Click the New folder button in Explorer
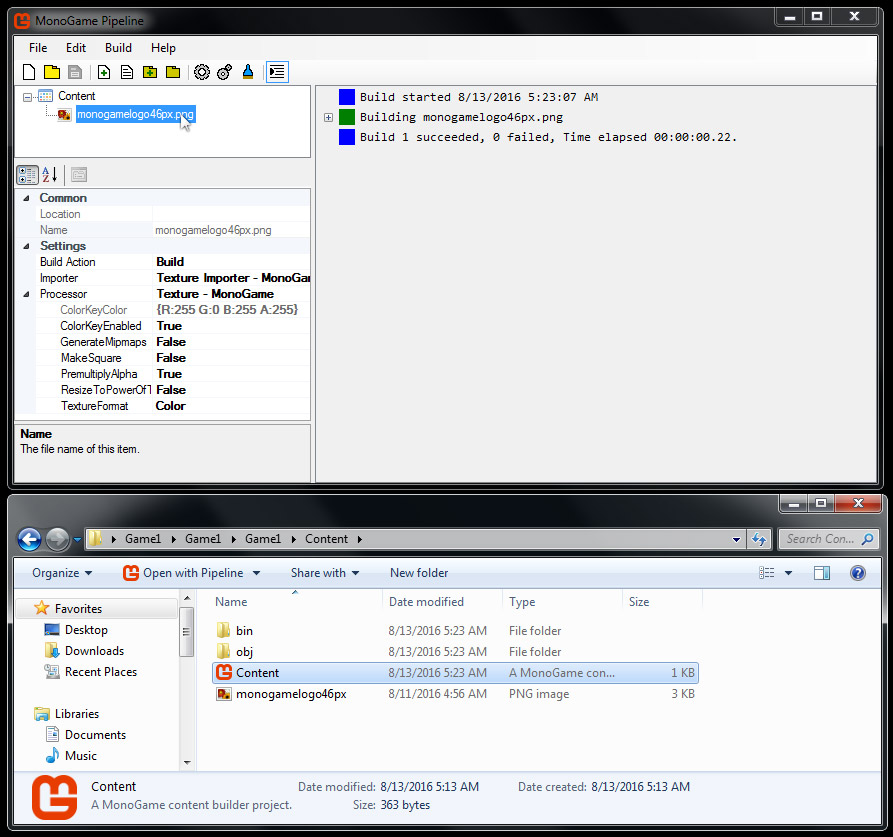This screenshot has height=837, width=893. [419, 573]
